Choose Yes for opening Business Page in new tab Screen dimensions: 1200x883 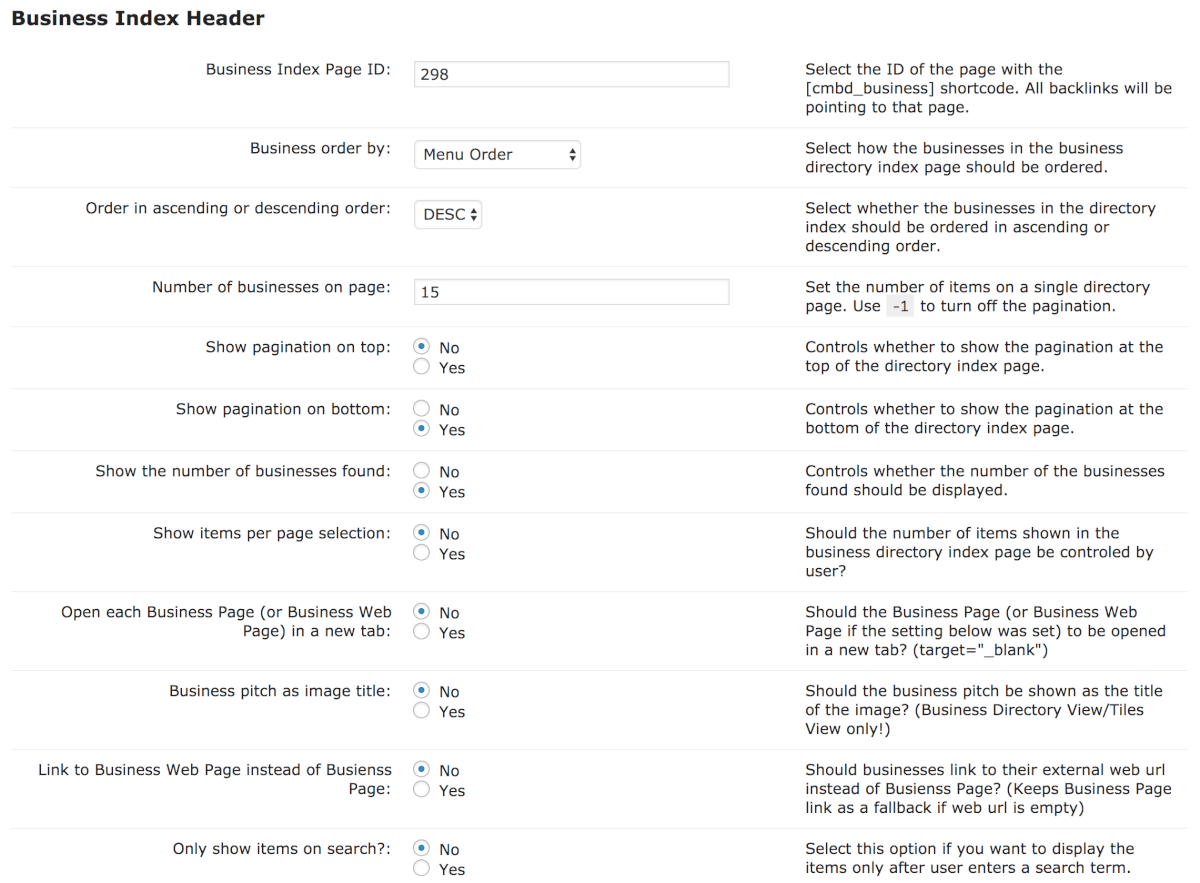click(422, 632)
